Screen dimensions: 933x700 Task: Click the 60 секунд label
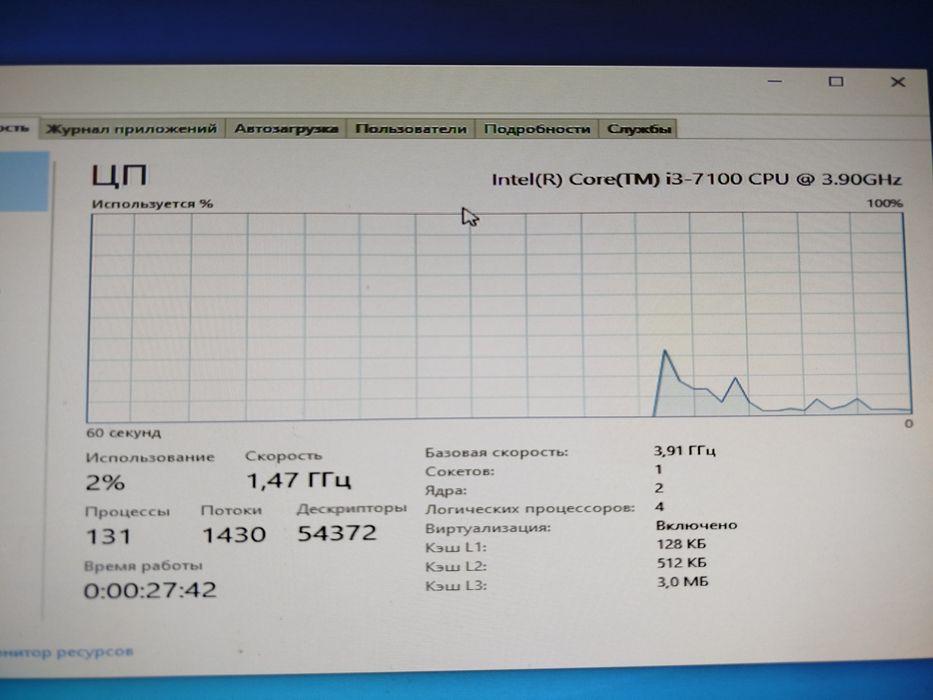pos(124,433)
